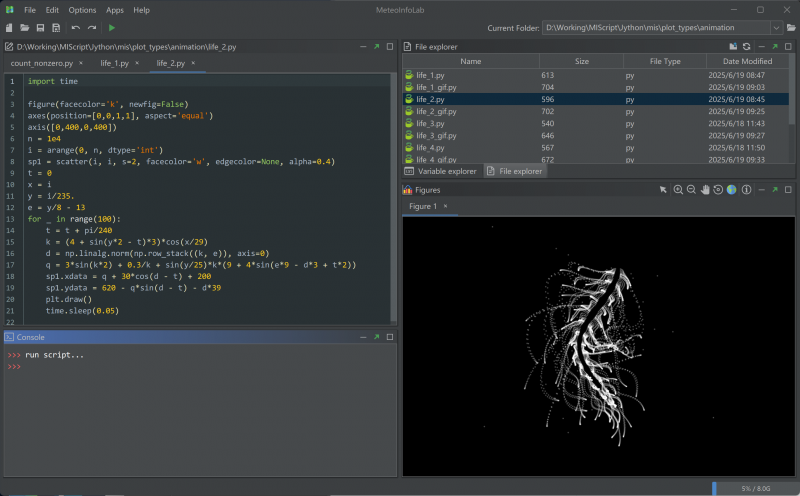Select the Pan hand tool in Figures
Image resolution: width=800 pixels, height=496 pixels.
[x=704, y=189]
